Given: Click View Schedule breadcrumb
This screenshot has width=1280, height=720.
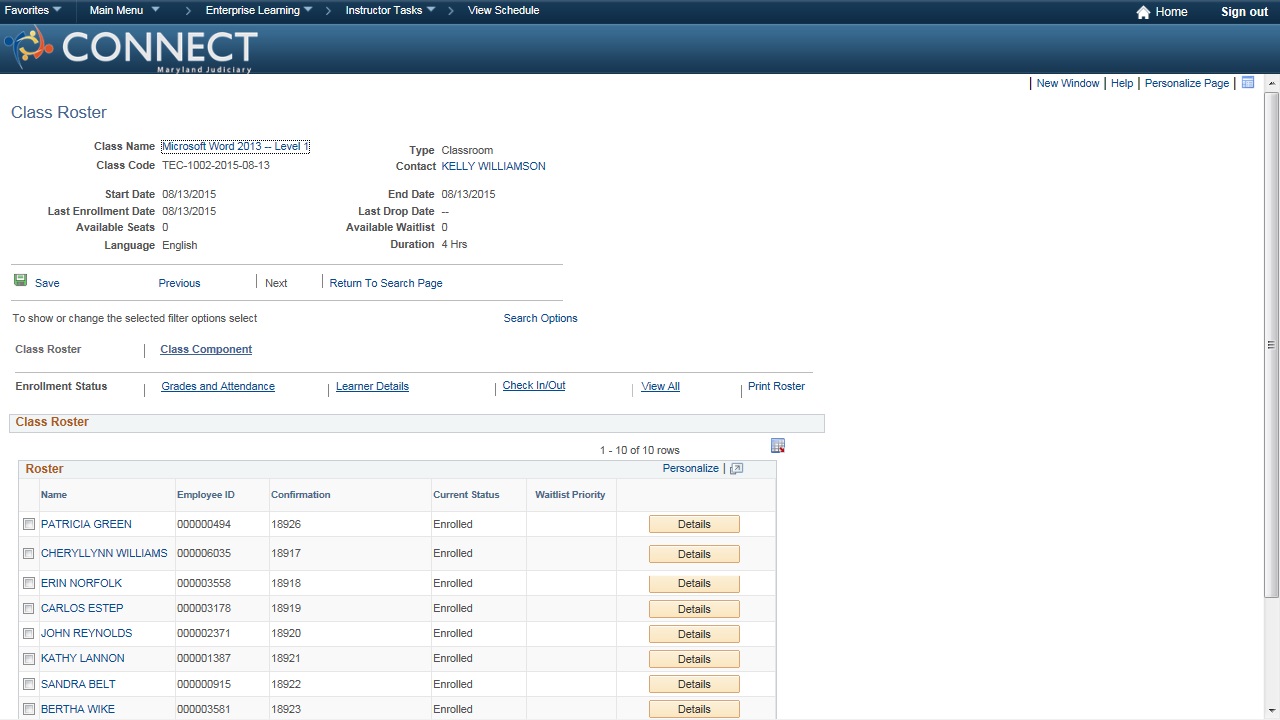Looking at the screenshot, I should coord(503,10).
